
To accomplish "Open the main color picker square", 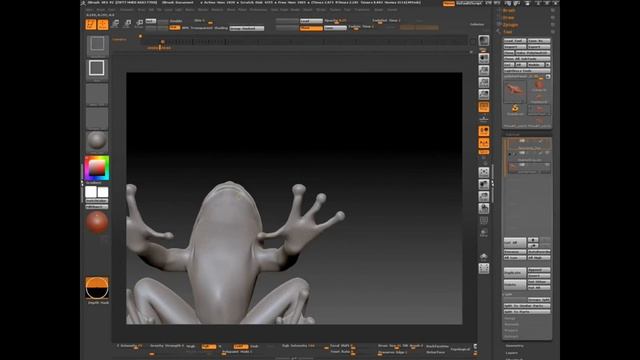I will pos(97,168).
